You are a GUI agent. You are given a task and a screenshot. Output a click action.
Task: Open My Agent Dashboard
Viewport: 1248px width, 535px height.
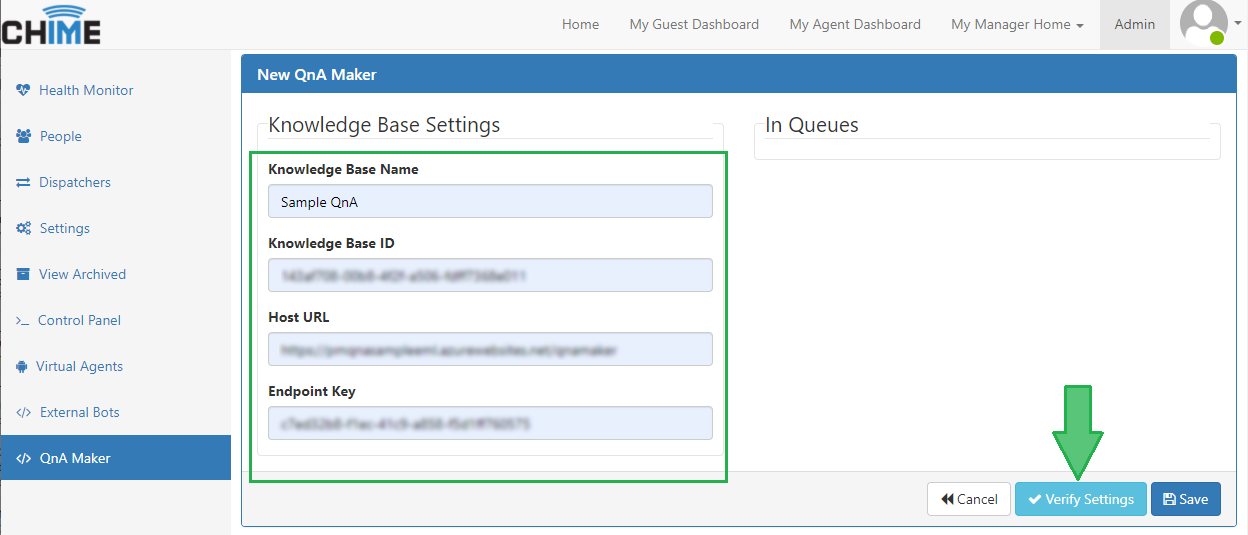pos(855,24)
